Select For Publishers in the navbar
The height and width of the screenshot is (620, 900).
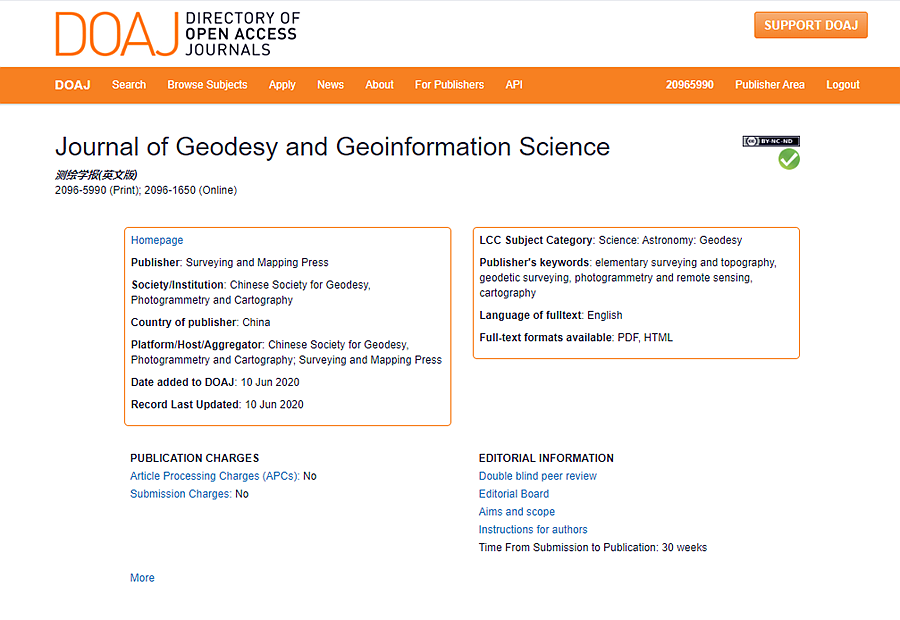point(449,85)
